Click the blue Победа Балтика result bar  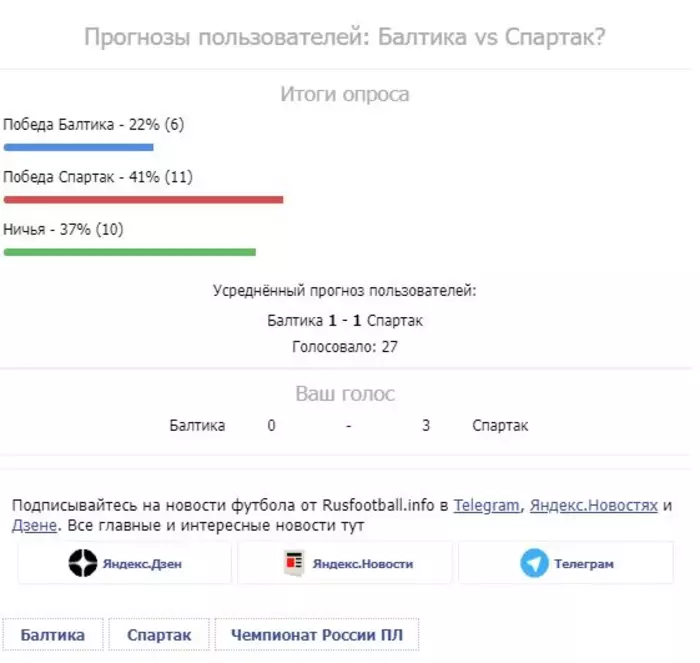78,147
